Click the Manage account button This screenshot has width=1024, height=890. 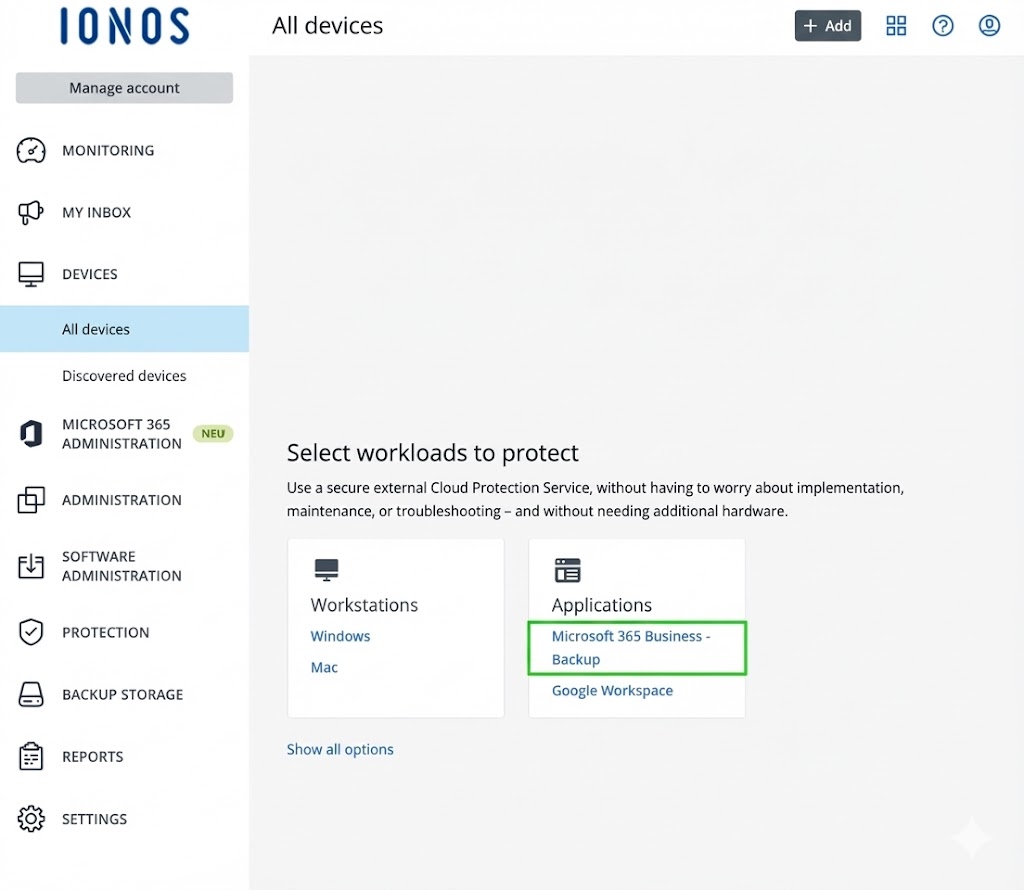click(x=123, y=87)
